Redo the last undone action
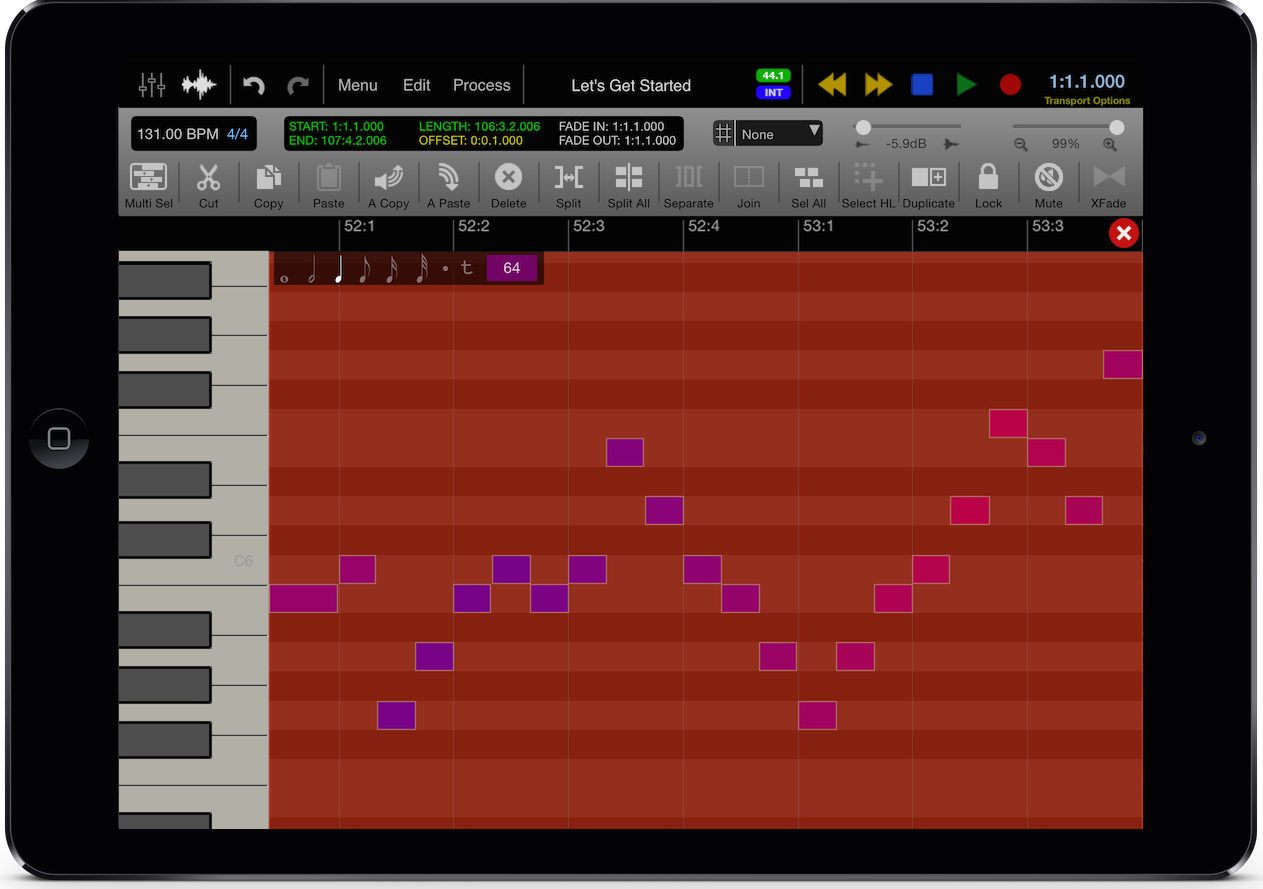The image size is (1263, 889). [x=298, y=86]
